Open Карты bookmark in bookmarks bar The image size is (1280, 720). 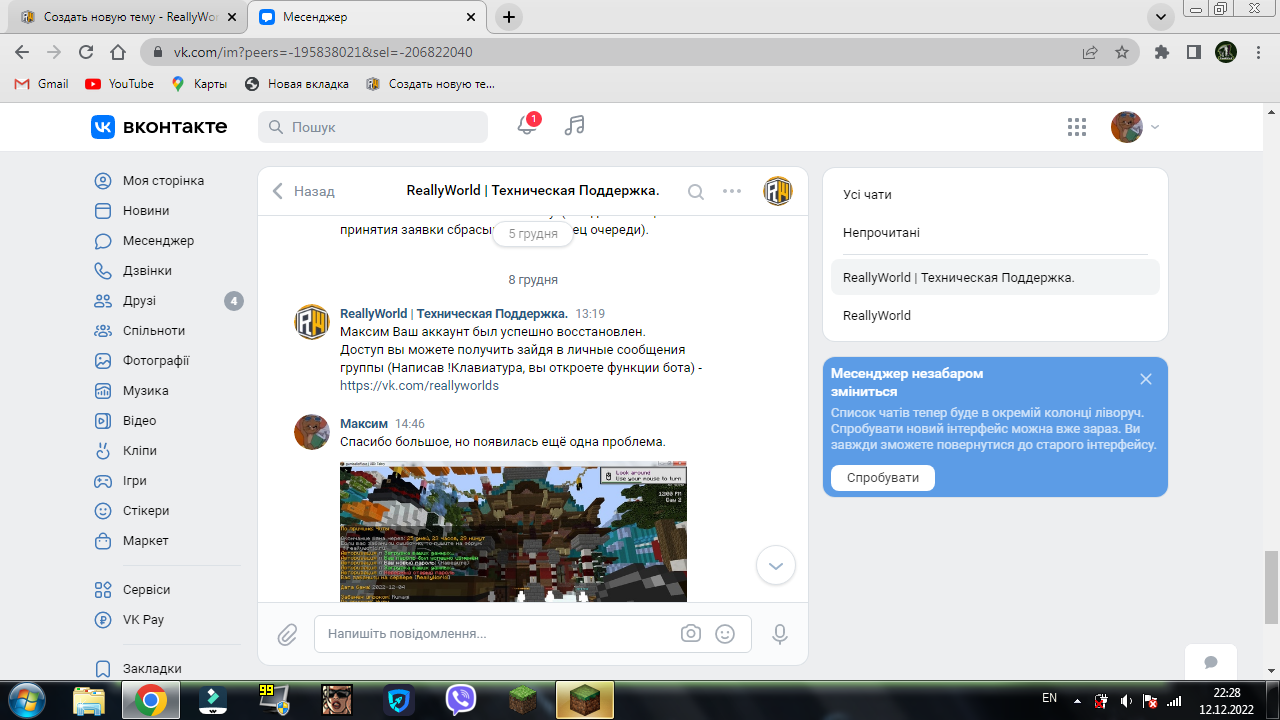[199, 84]
